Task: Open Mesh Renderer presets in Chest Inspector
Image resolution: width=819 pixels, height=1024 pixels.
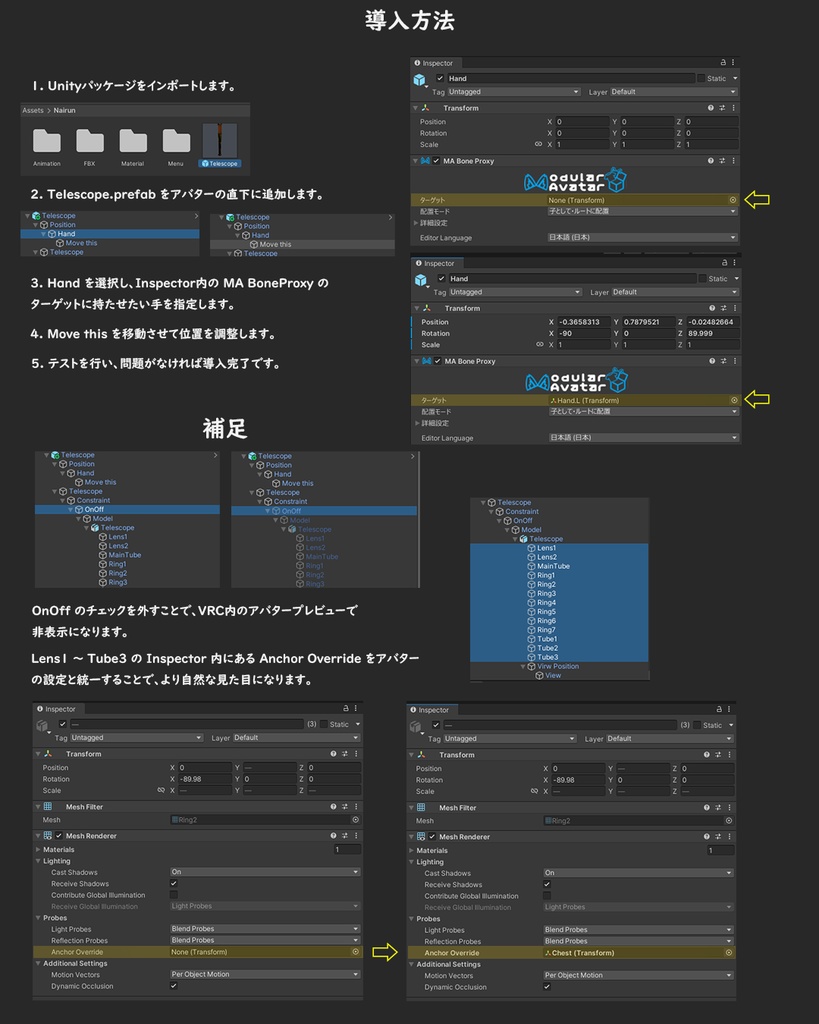Action: click(x=718, y=837)
